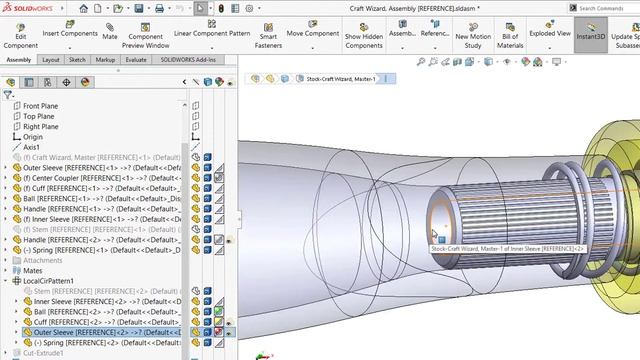Expand the Mates folder
Image resolution: width=640 pixels, height=360 pixels.
(5, 270)
